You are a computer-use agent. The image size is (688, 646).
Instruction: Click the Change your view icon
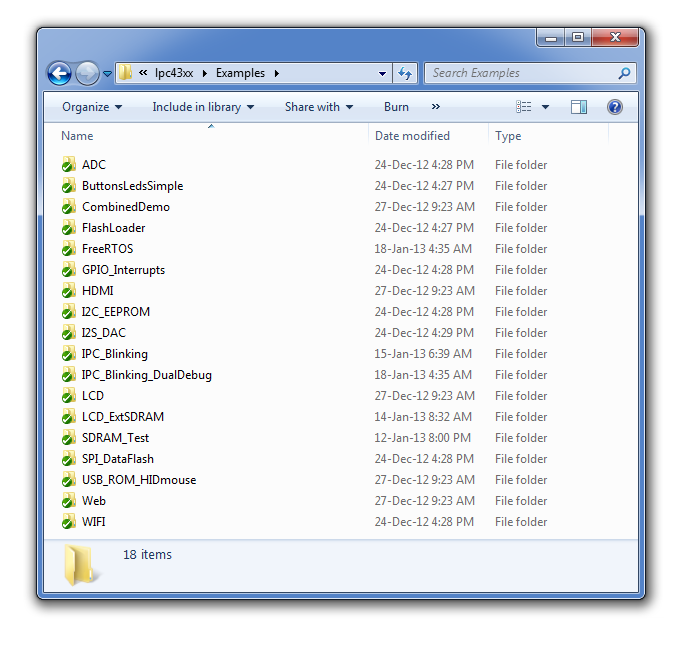tap(524, 107)
